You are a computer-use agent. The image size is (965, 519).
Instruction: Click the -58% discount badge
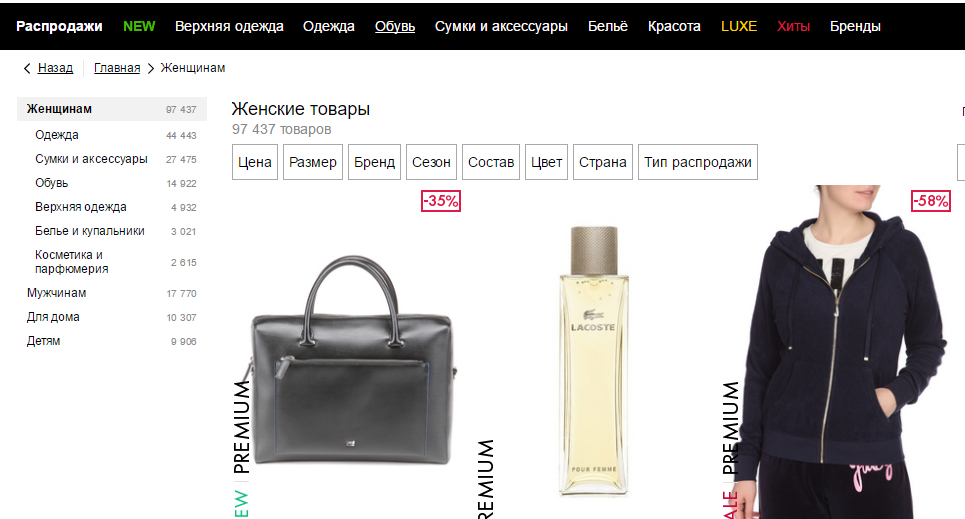coord(931,201)
